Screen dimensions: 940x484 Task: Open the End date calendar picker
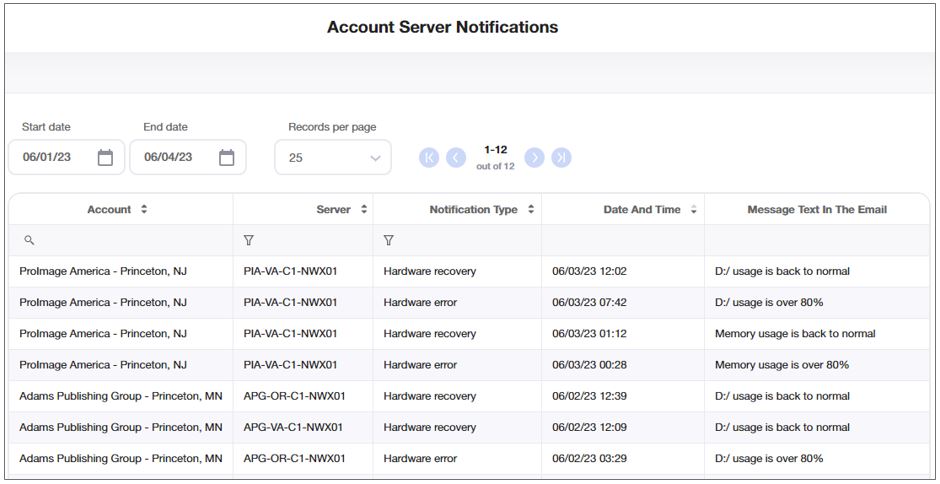(x=227, y=158)
